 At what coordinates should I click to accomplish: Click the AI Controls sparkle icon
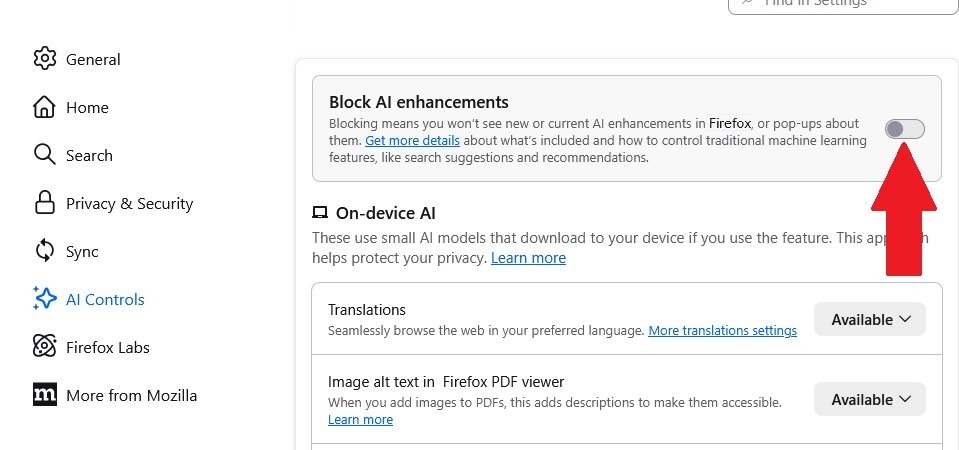44,299
